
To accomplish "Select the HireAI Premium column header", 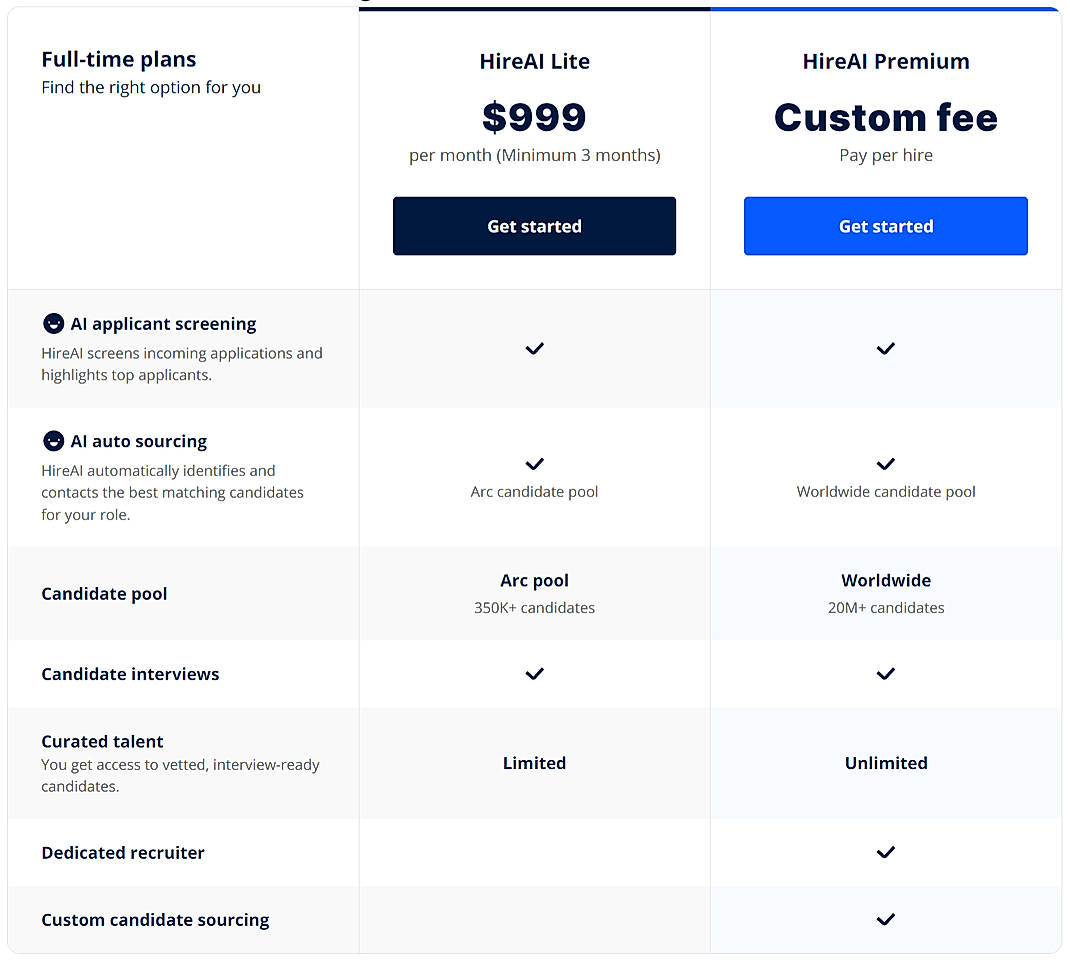I will [886, 61].
